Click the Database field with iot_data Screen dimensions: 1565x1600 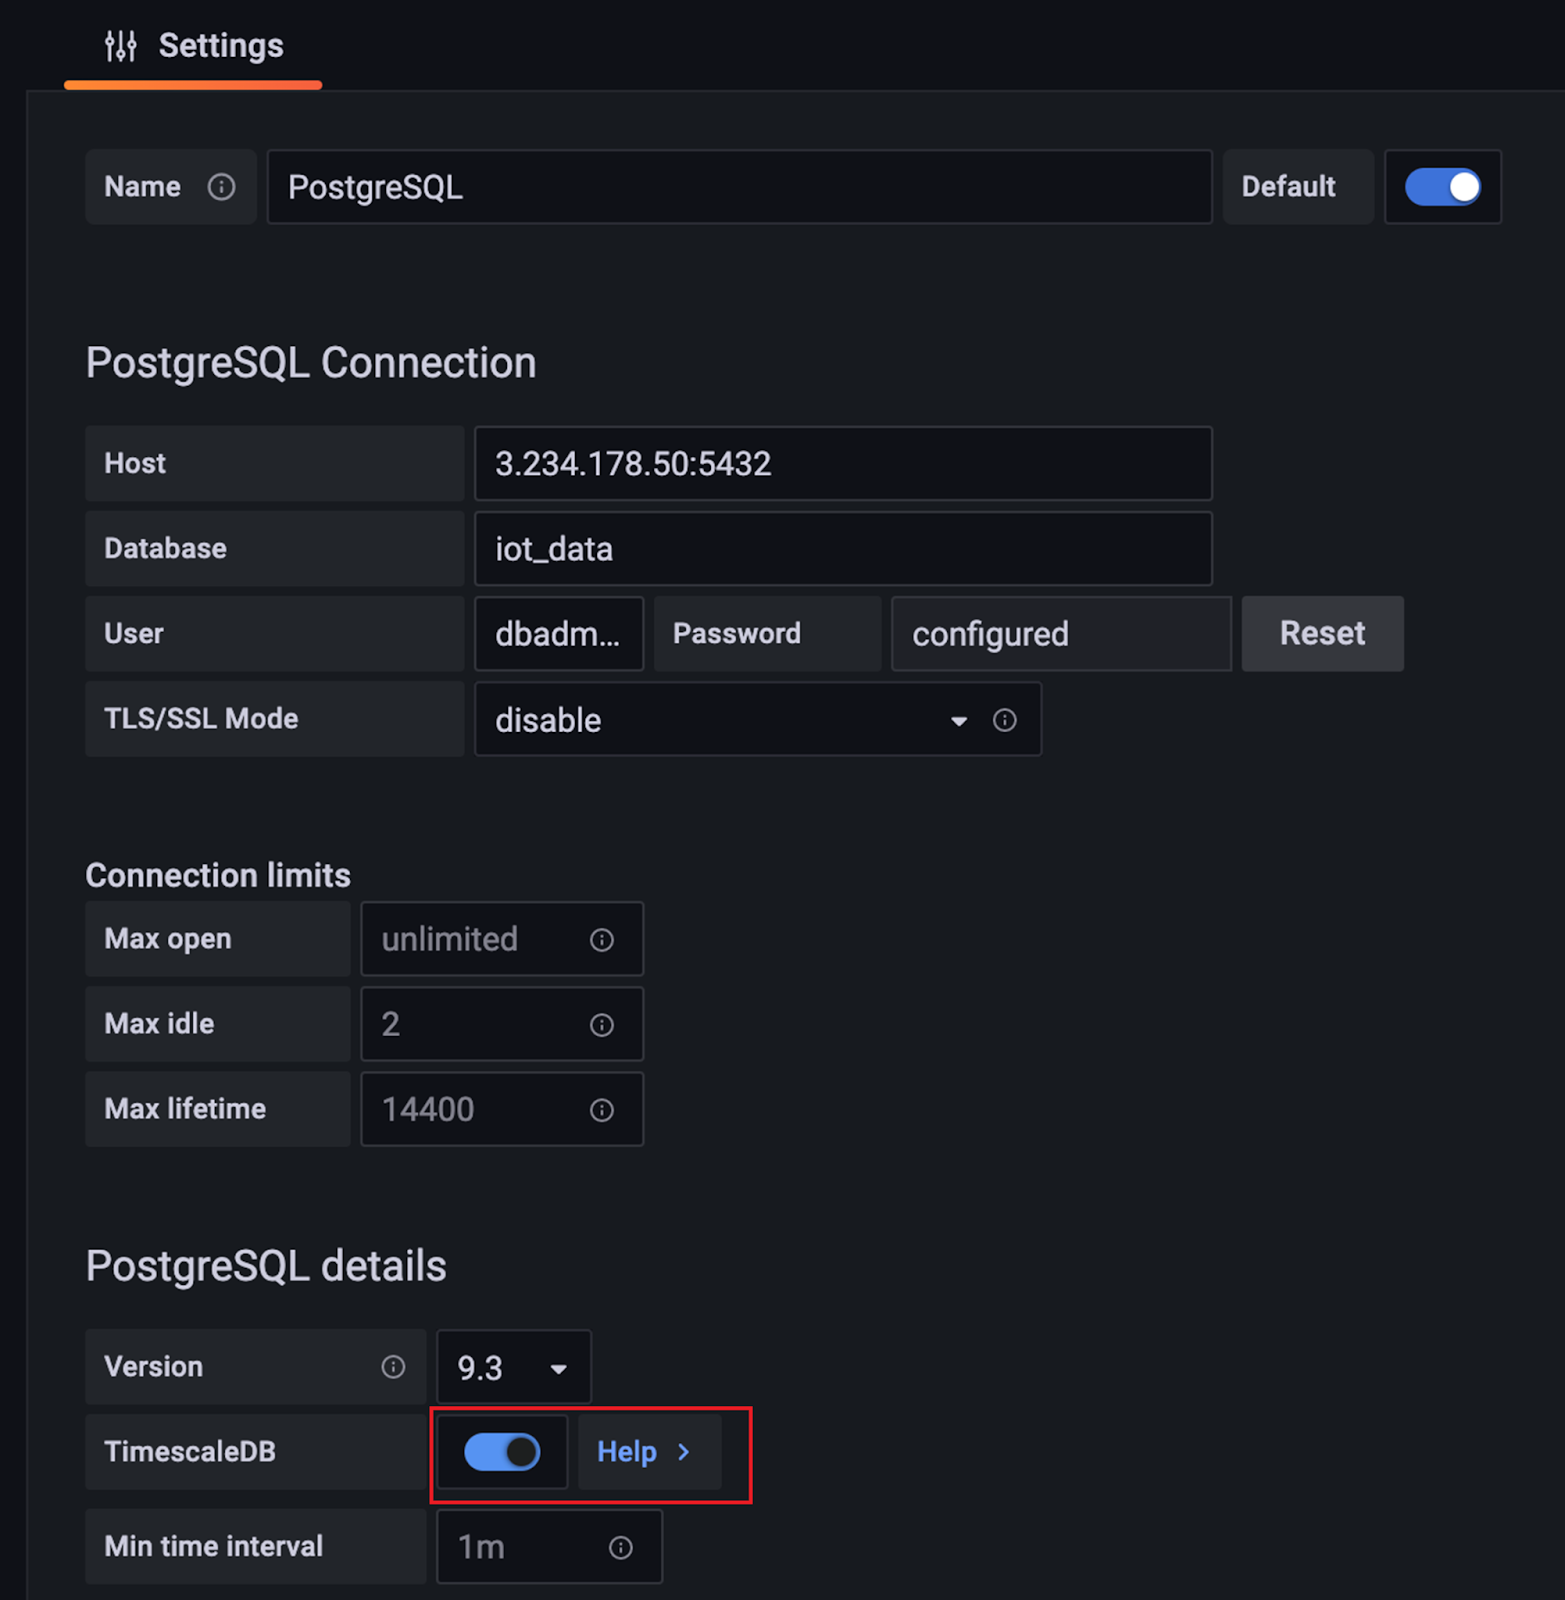pyautogui.click(x=843, y=549)
